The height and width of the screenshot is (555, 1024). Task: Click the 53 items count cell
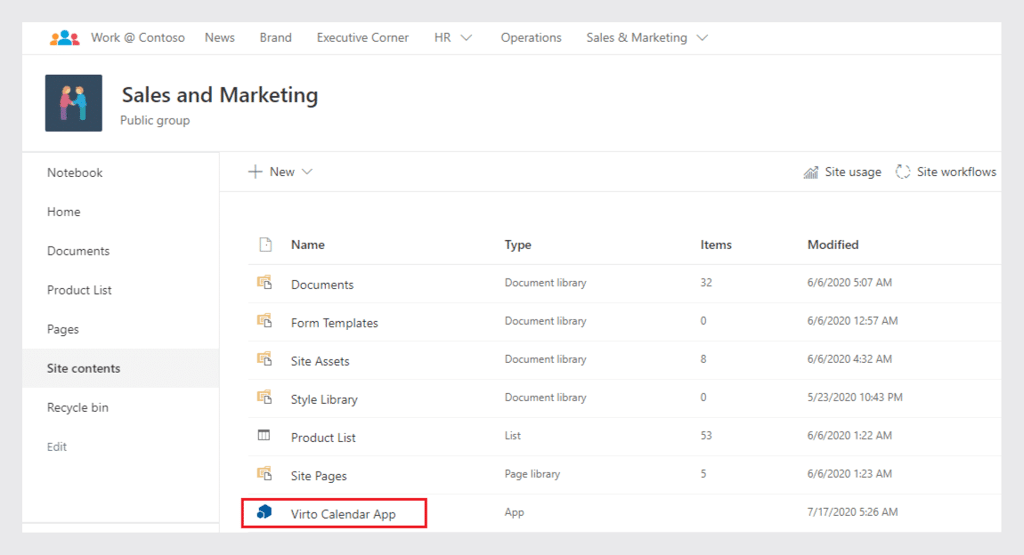point(706,436)
